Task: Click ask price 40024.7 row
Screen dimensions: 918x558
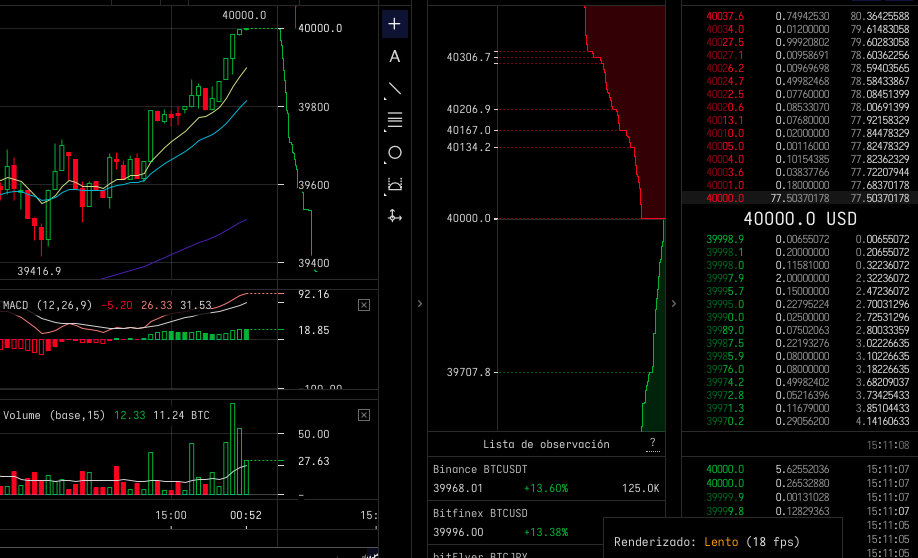Action: click(x=799, y=81)
